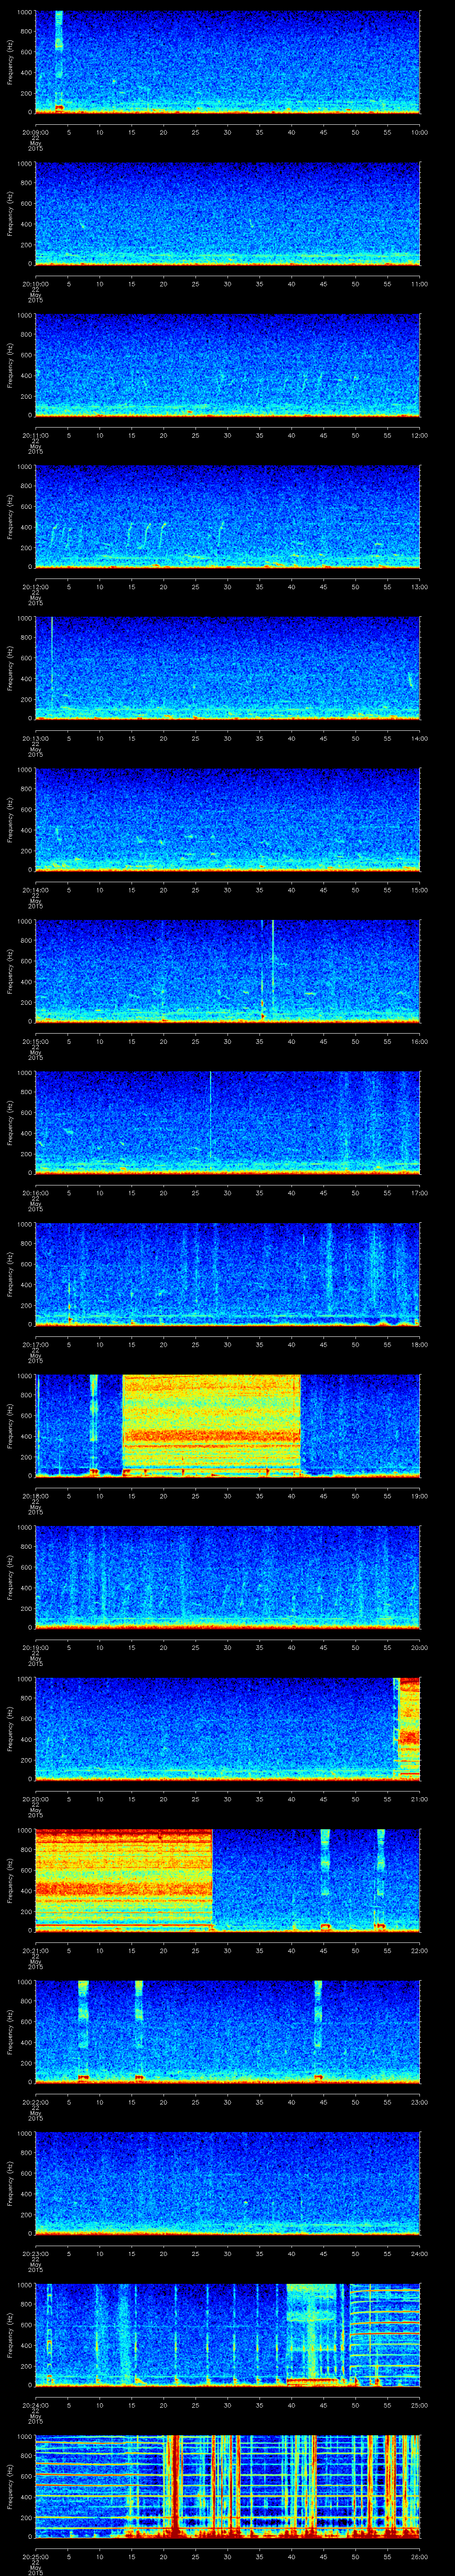Click the 23:00 end time label
The height and width of the screenshot is (2576, 455).
pos(419,2101)
